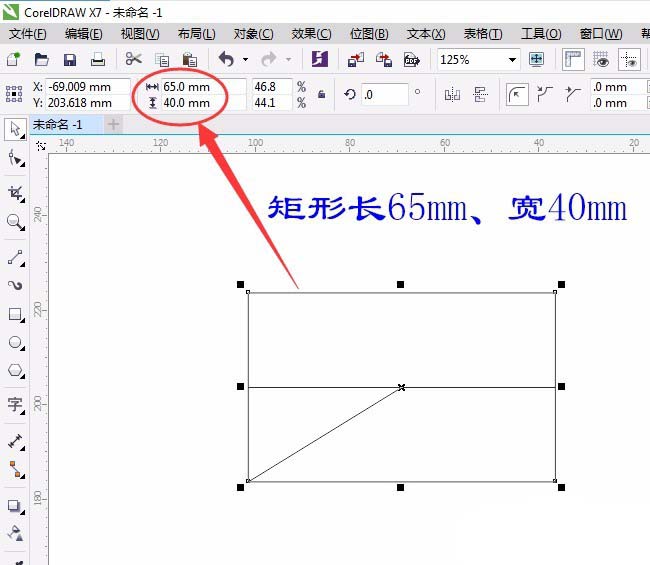The width and height of the screenshot is (650, 565).
Task: Select the Pick tool
Action: pos(15,129)
